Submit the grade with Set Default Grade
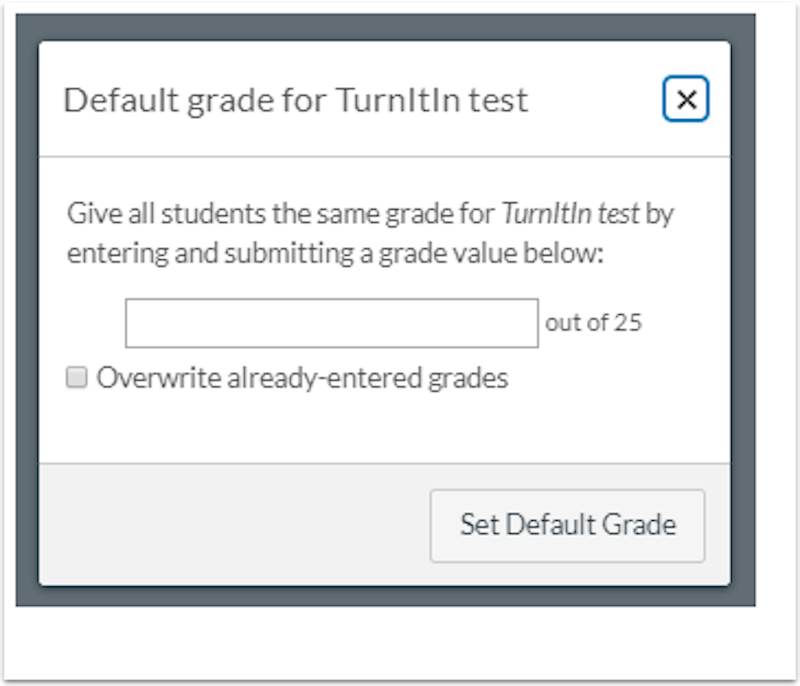The image size is (800, 686). point(567,526)
